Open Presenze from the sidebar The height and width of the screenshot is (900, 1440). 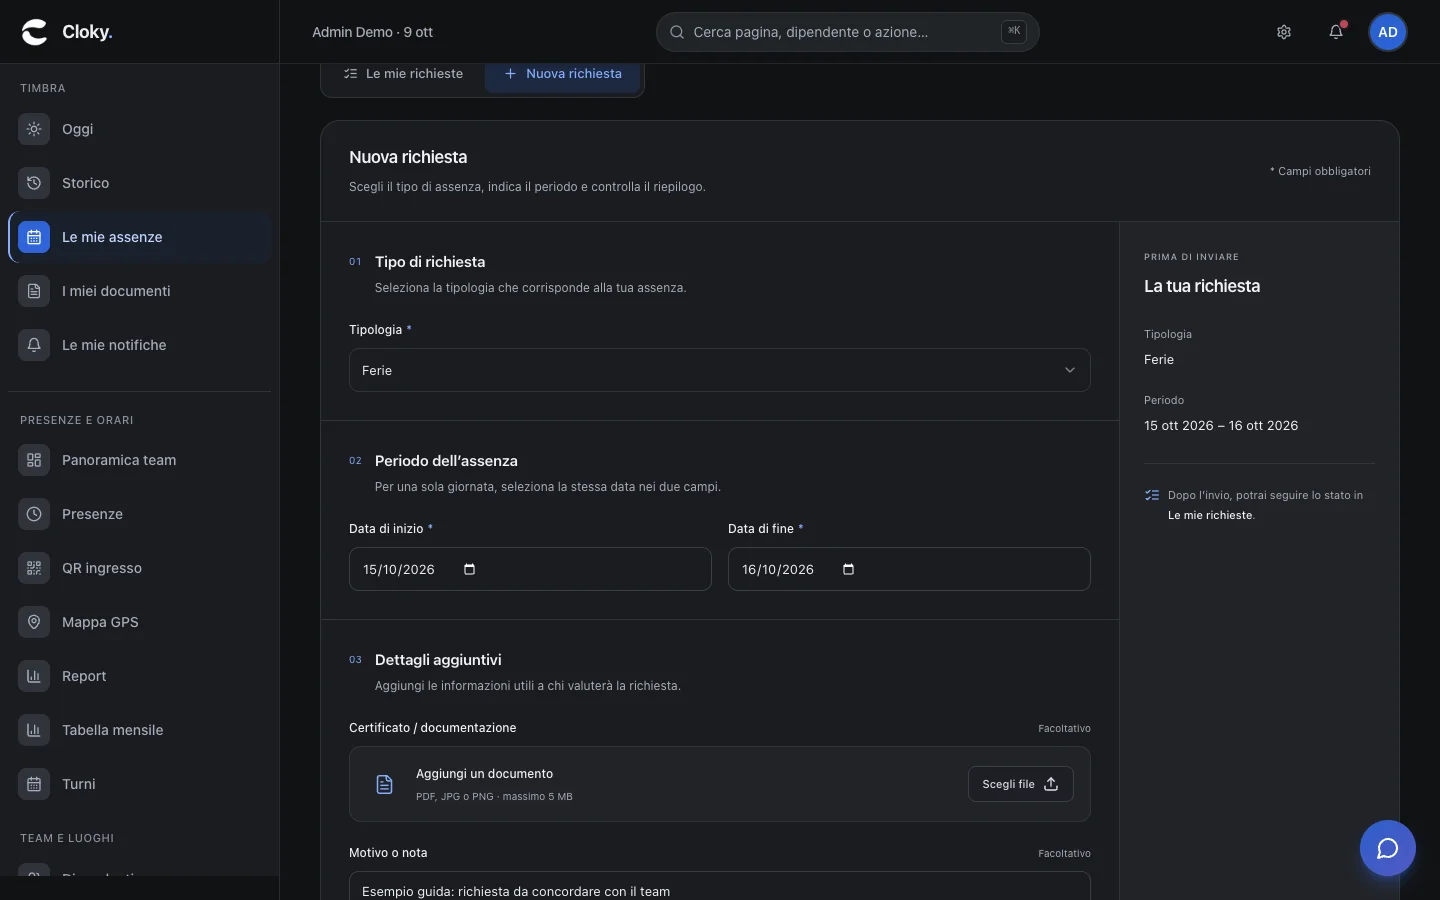pos(139,514)
